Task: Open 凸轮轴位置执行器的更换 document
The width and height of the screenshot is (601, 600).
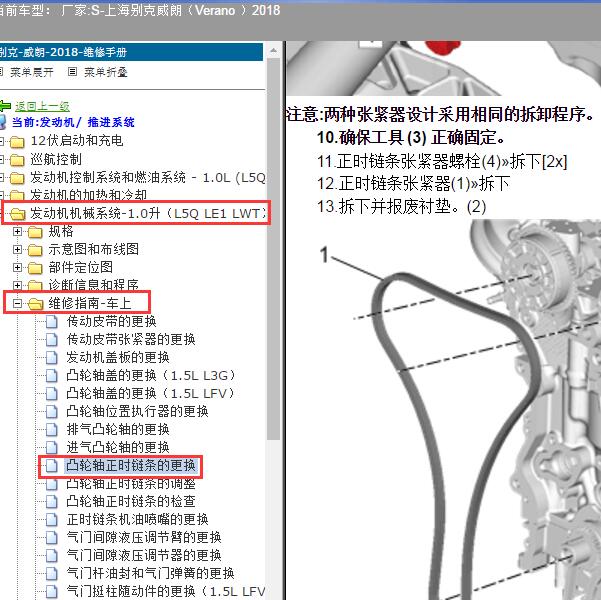Action: (x=137, y=411)
